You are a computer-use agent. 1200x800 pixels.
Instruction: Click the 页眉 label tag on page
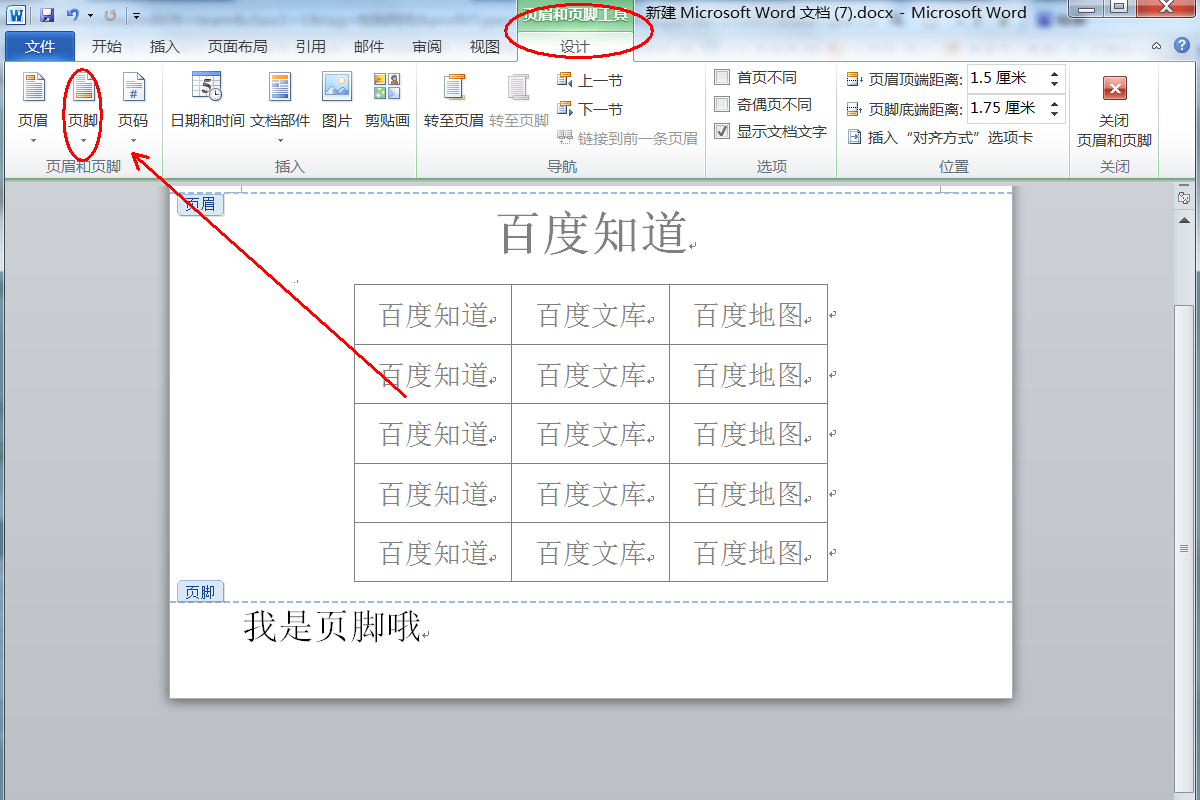(x=201, y=205)
